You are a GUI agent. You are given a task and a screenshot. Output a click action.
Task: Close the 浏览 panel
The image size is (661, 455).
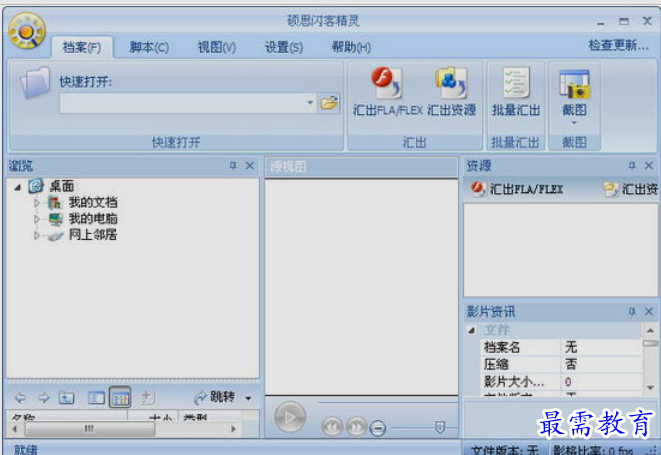pos(250,165)
